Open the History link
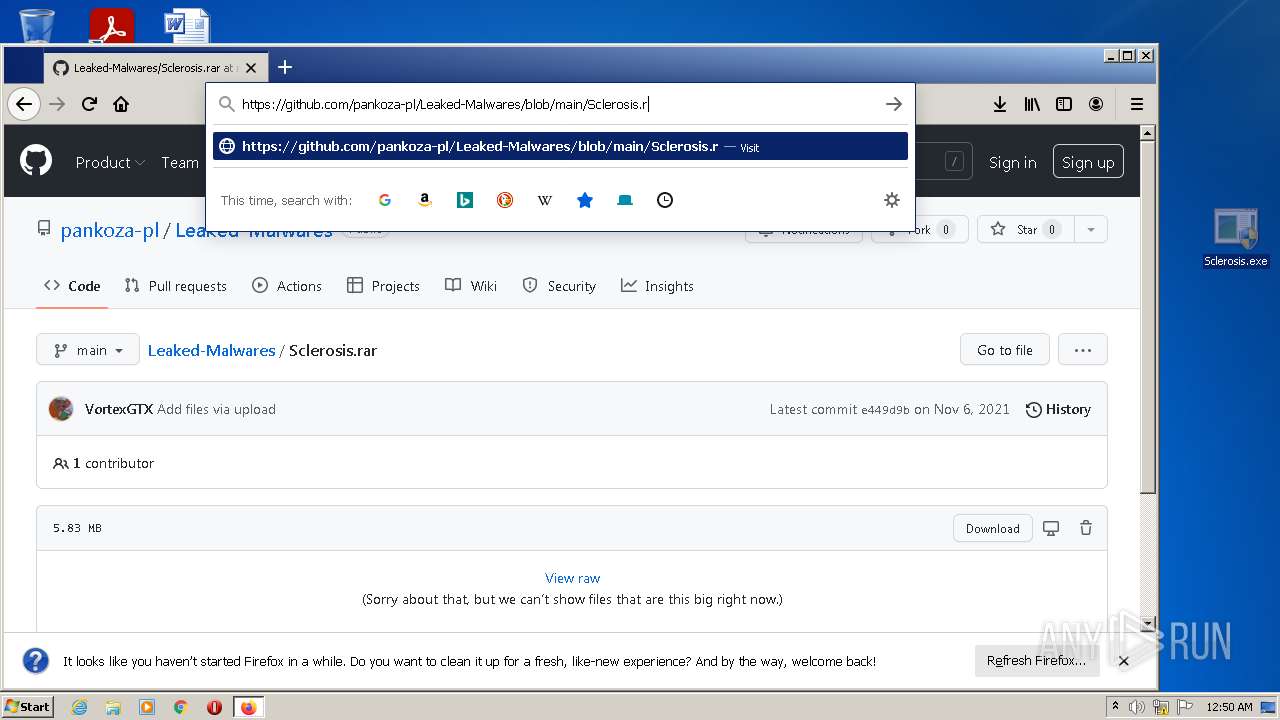Viewport: 1280px width, 720px height. click(x=1058, y=409)
